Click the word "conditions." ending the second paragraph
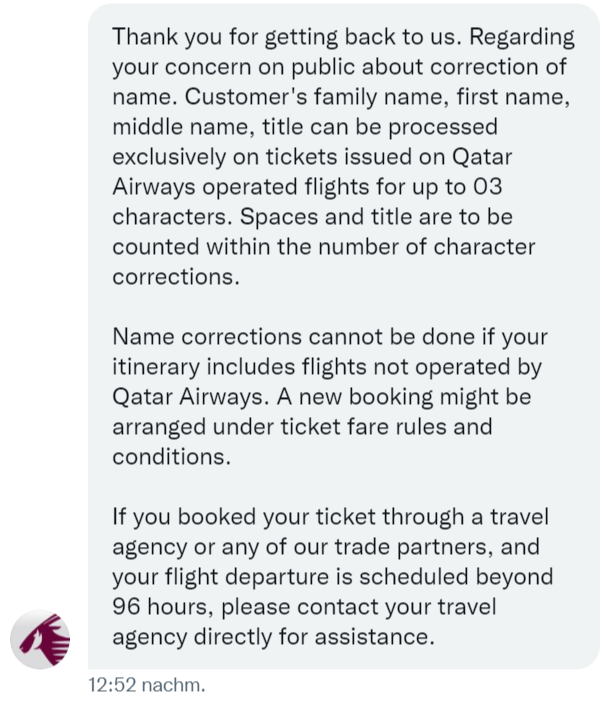The height and width of the screenshot is (702, 606). (171, 457)
